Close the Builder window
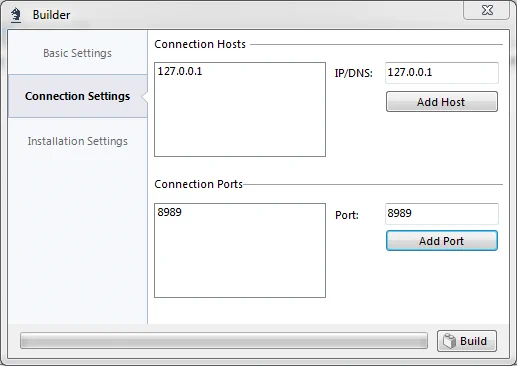Image resolution: width=517 pixels, height=366 pixels. 486,10
